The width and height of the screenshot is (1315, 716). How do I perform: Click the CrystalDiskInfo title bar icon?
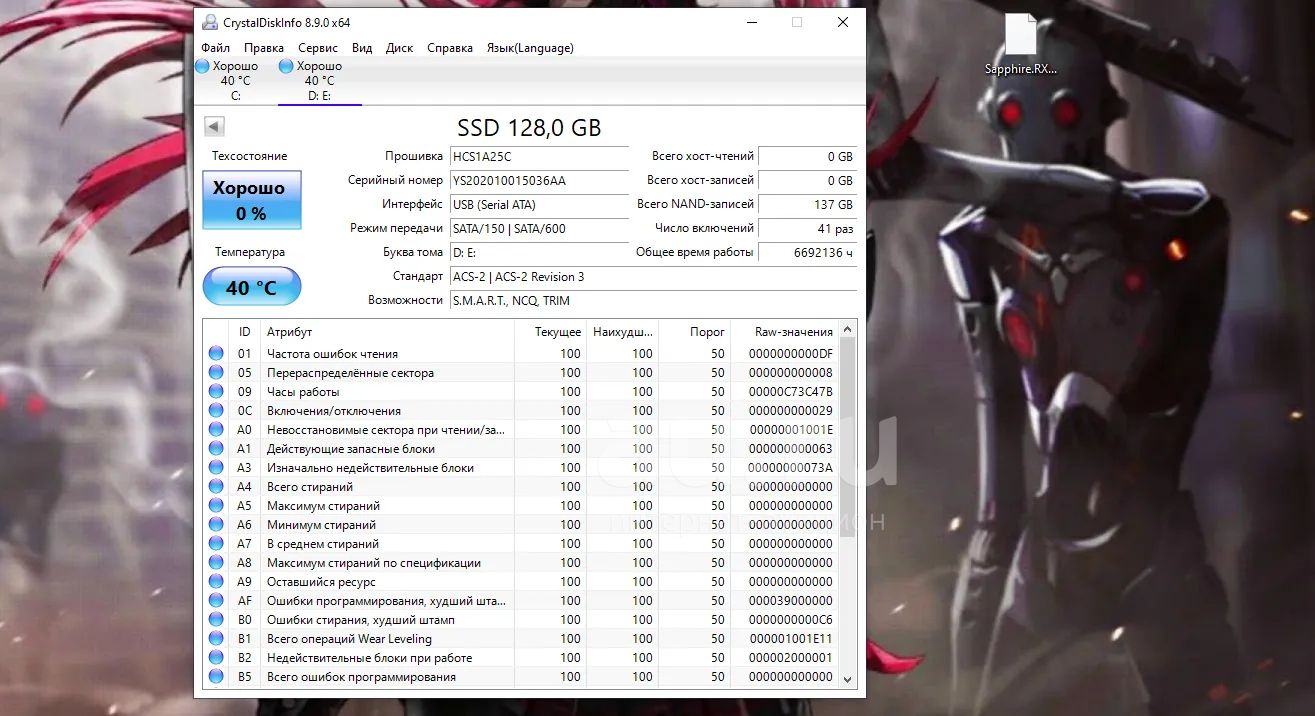tap(208, 22)
